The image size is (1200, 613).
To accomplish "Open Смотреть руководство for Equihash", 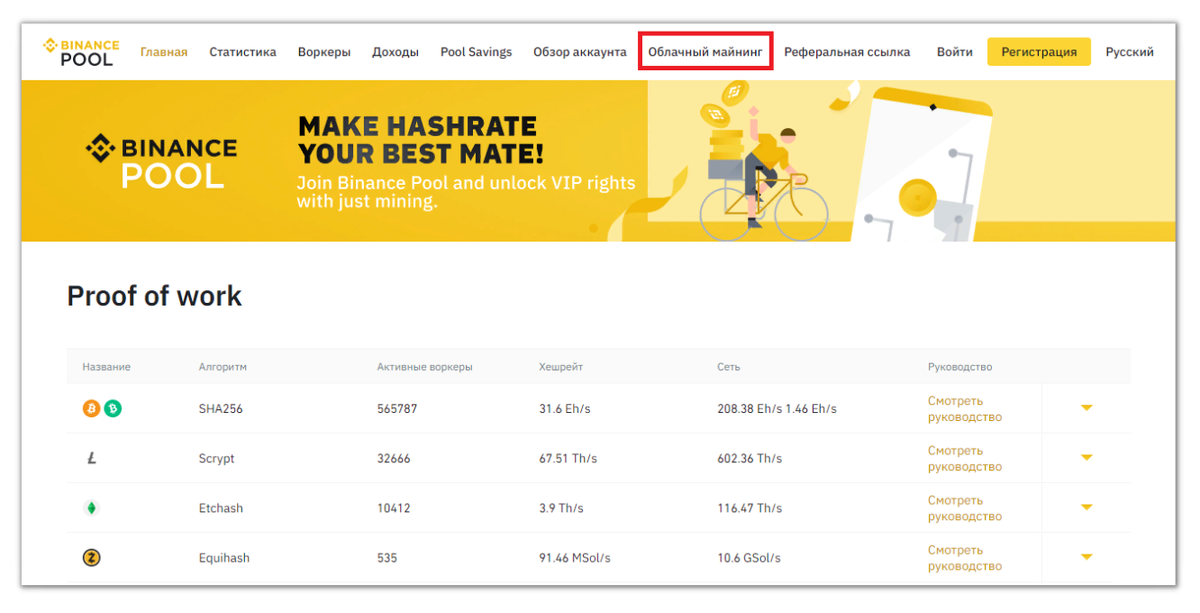I will pyautogui.click(x=965, y=558).
